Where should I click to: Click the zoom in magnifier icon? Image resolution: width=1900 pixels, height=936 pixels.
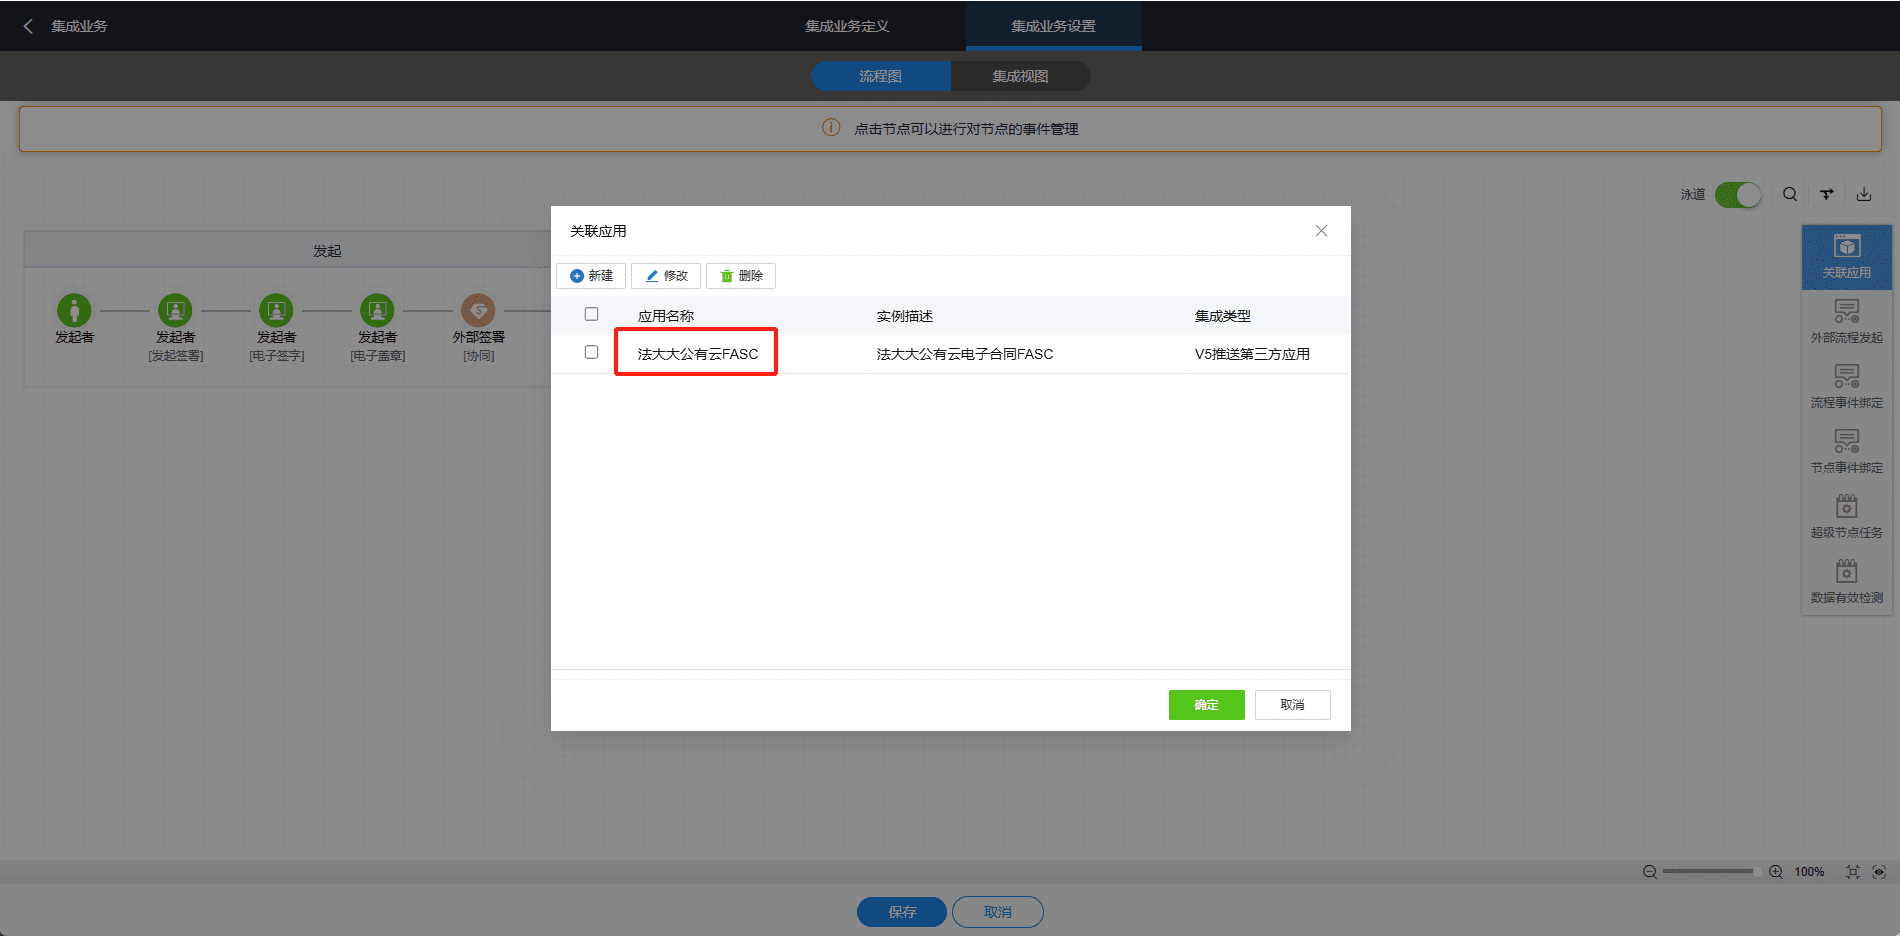(x=1776, y=872)
